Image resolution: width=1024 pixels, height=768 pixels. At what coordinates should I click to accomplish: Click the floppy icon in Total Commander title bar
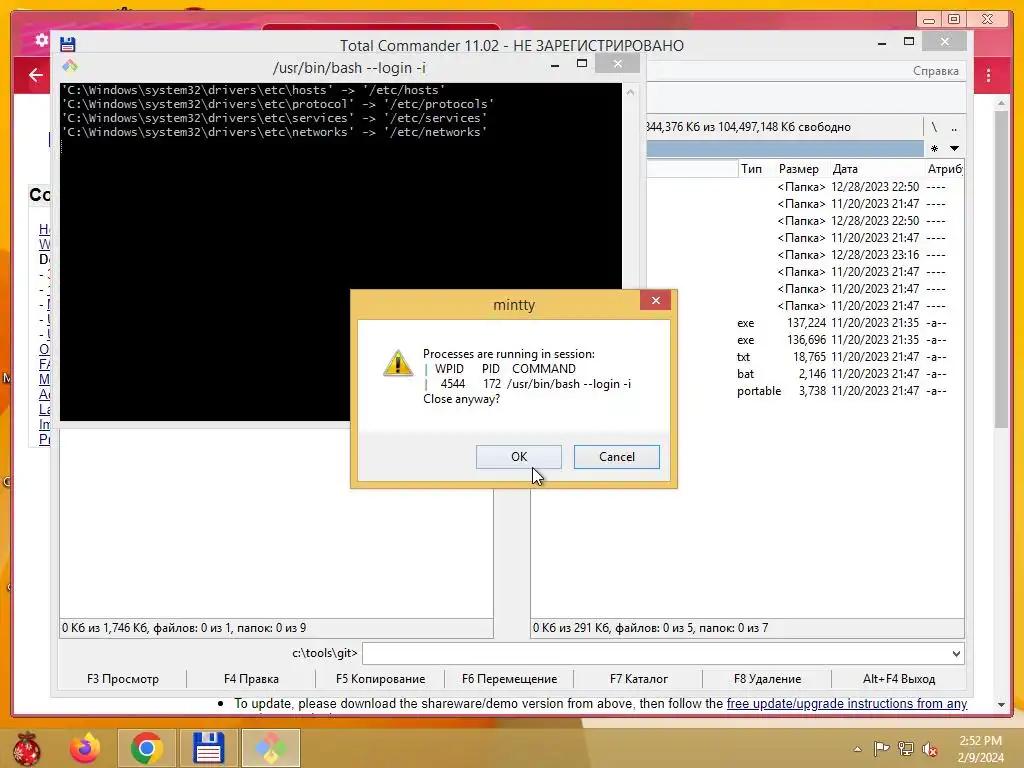(x=67, y=44)
